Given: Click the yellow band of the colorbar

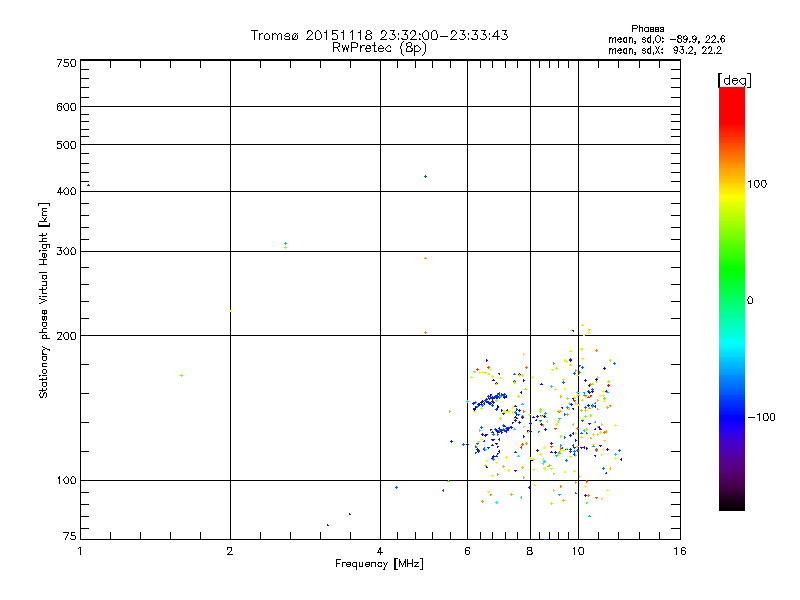Looking at the screenshot, I should (x=732, y=196).
